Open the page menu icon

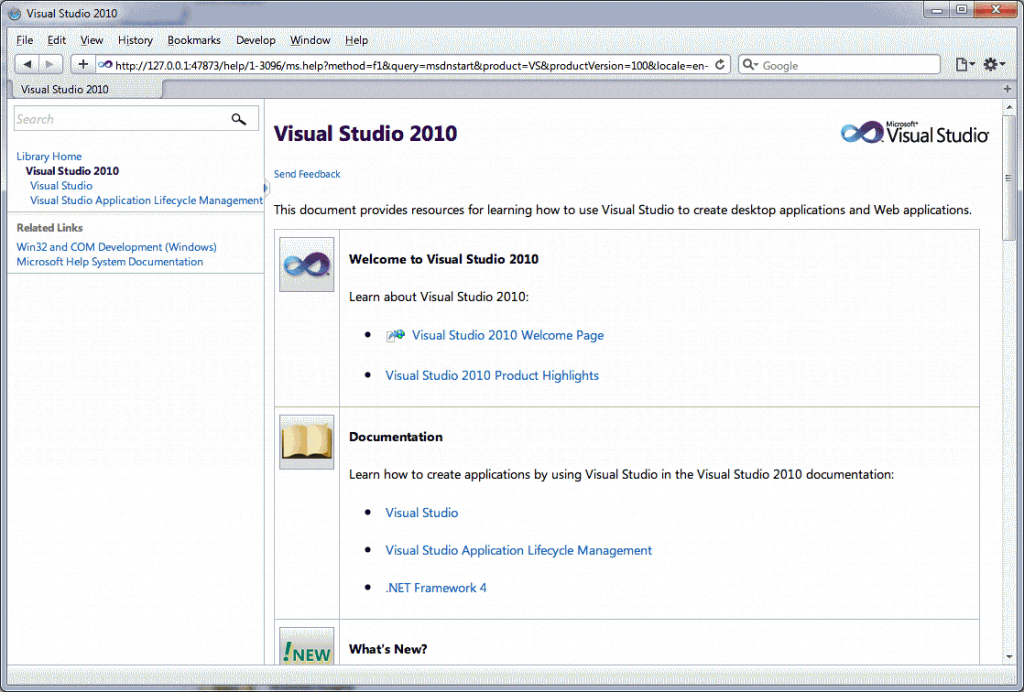coord(965,65)
